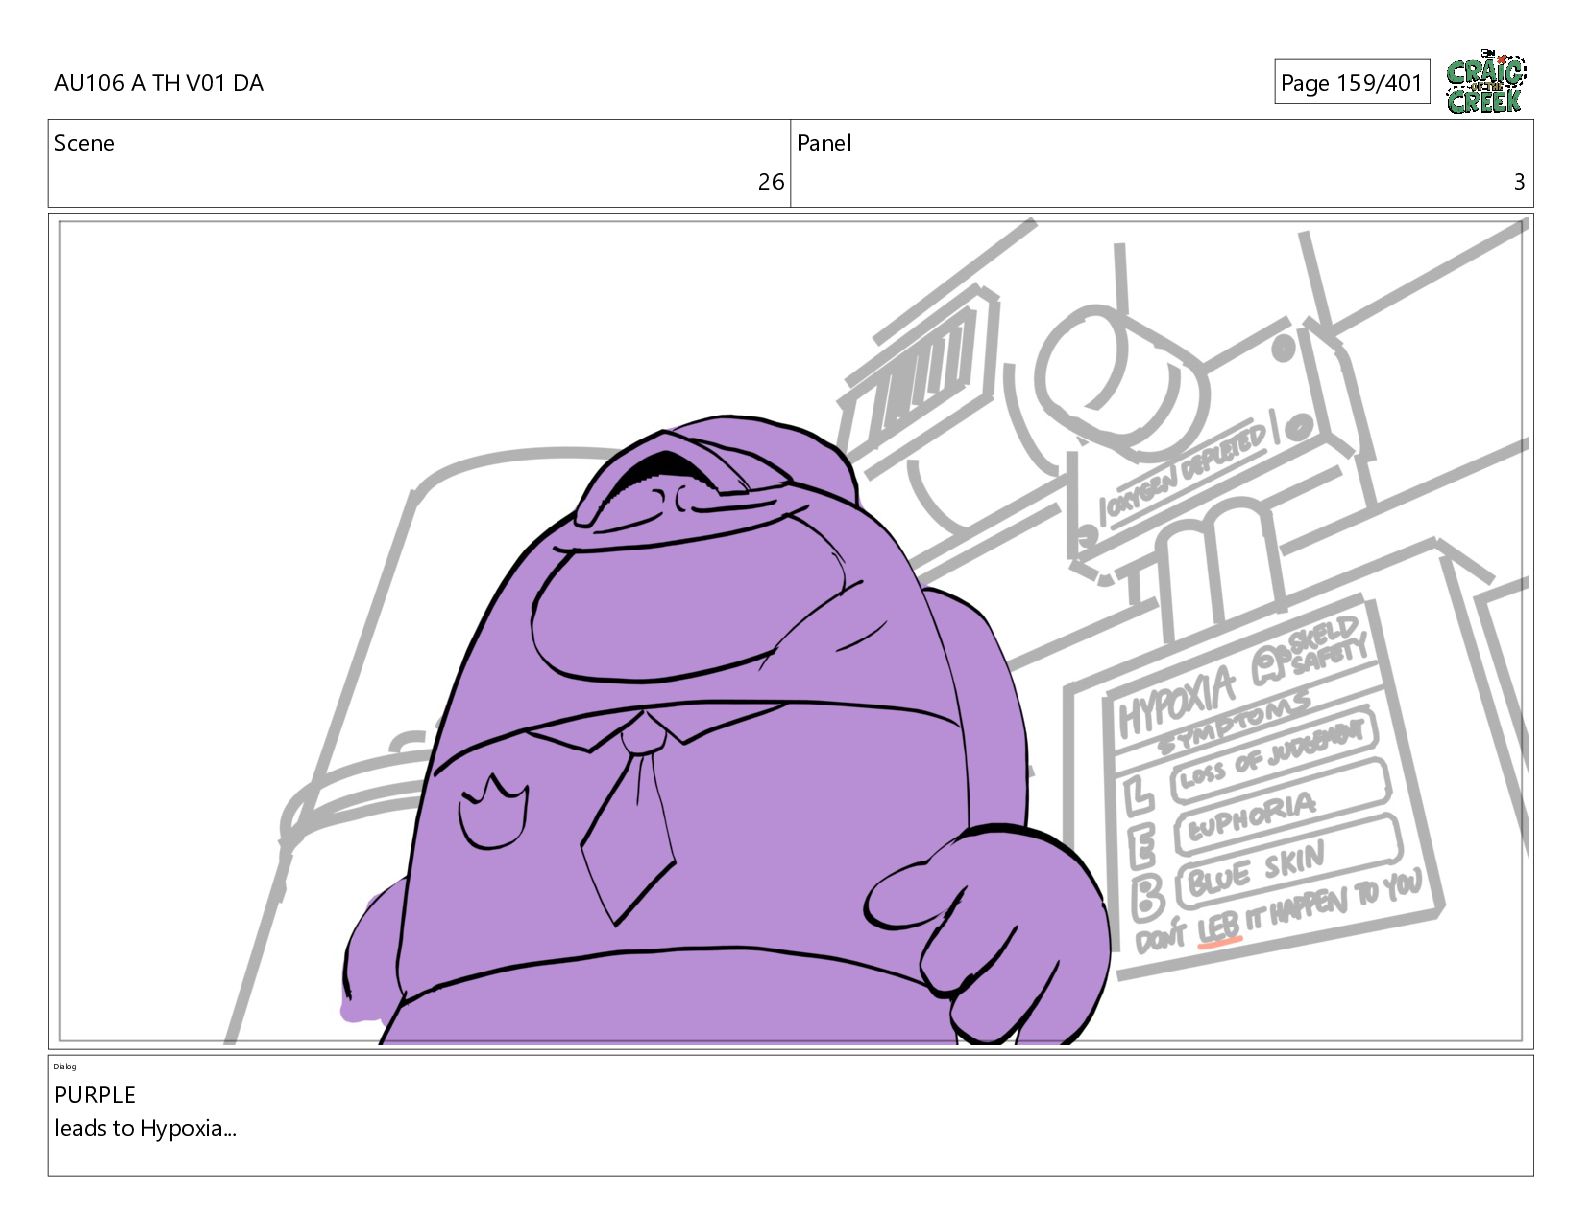Viewport: 1584px width, 1224px height.
Task: Click the 'PURPLE' speaker name in the dialog box
Action: click(x=95, y=1095)
